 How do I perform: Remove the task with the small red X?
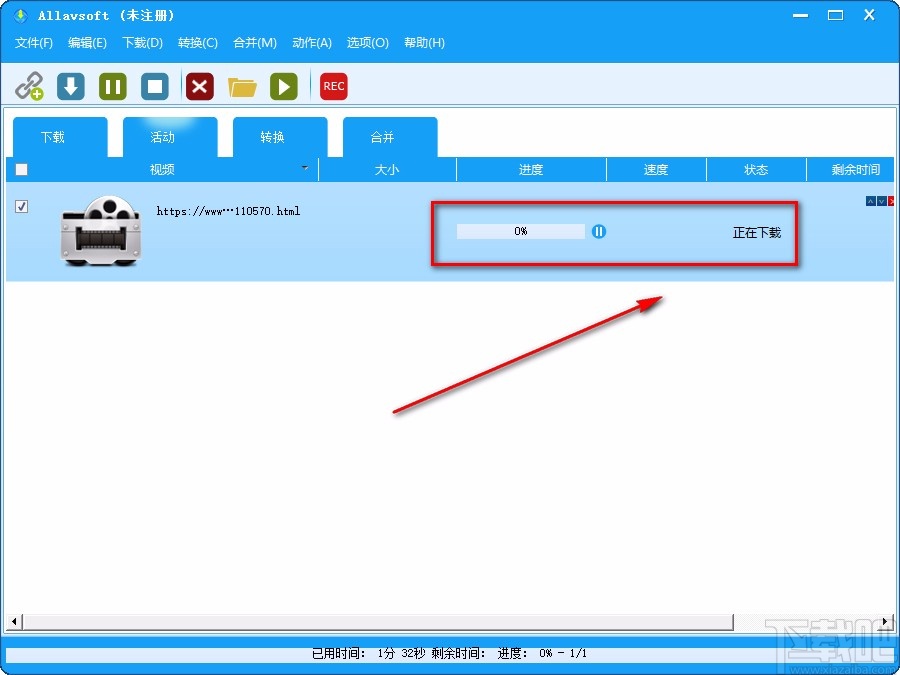click(891, 201)
